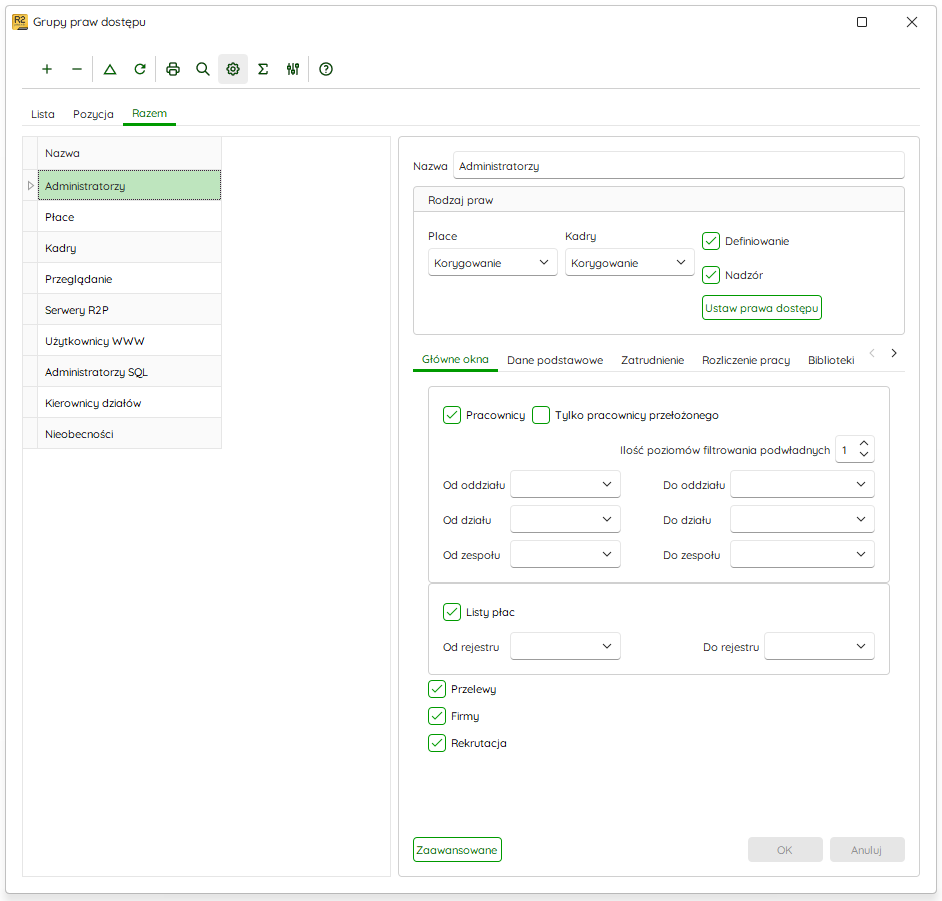Screen dimensions: 942x901
Task: Expand the Od rejestru dropdown
Action: (565, 646)
